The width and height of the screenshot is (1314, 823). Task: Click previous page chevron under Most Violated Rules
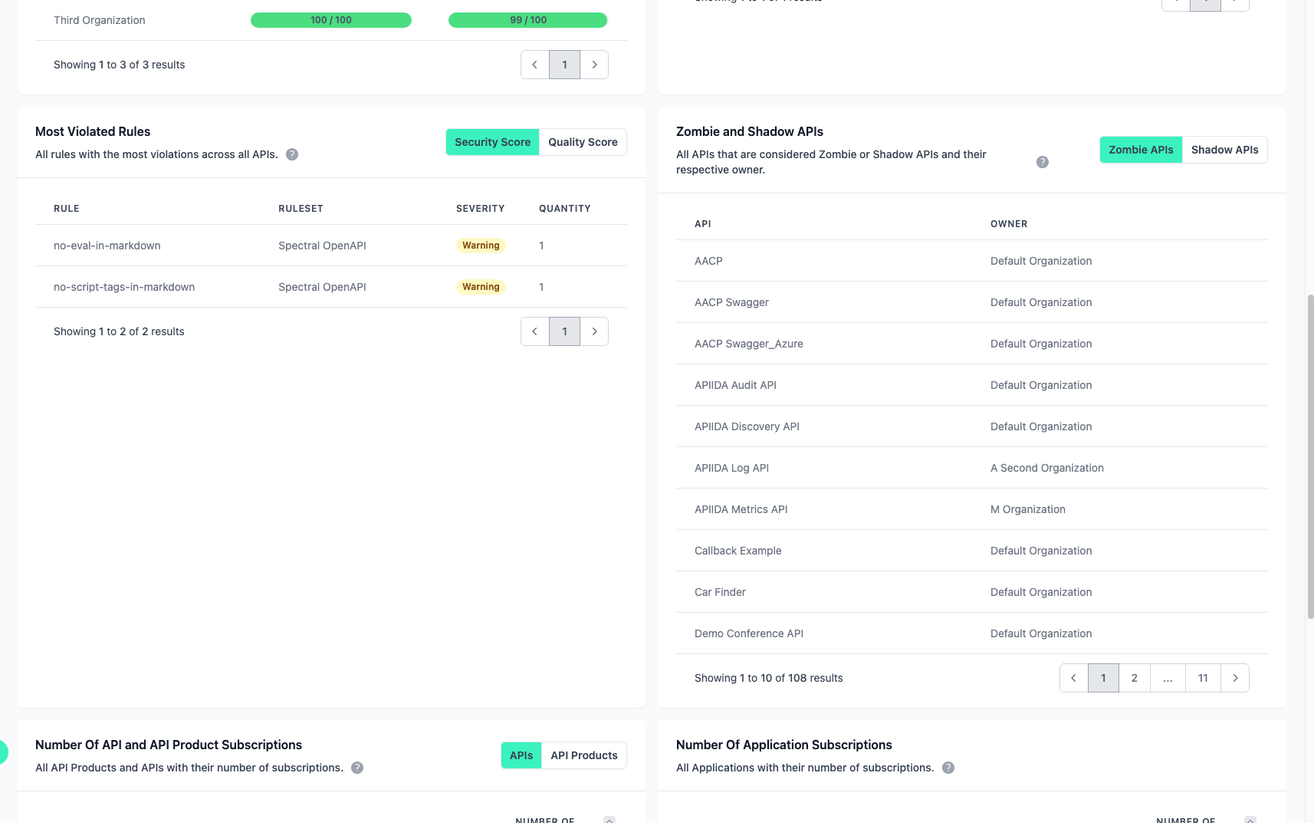(534, 331)
